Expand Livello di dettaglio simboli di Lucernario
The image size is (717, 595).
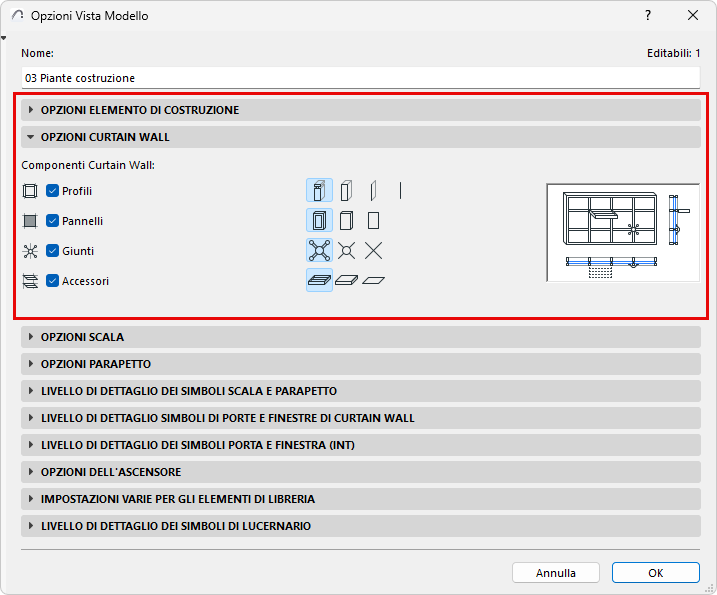[x=361, y=526]
